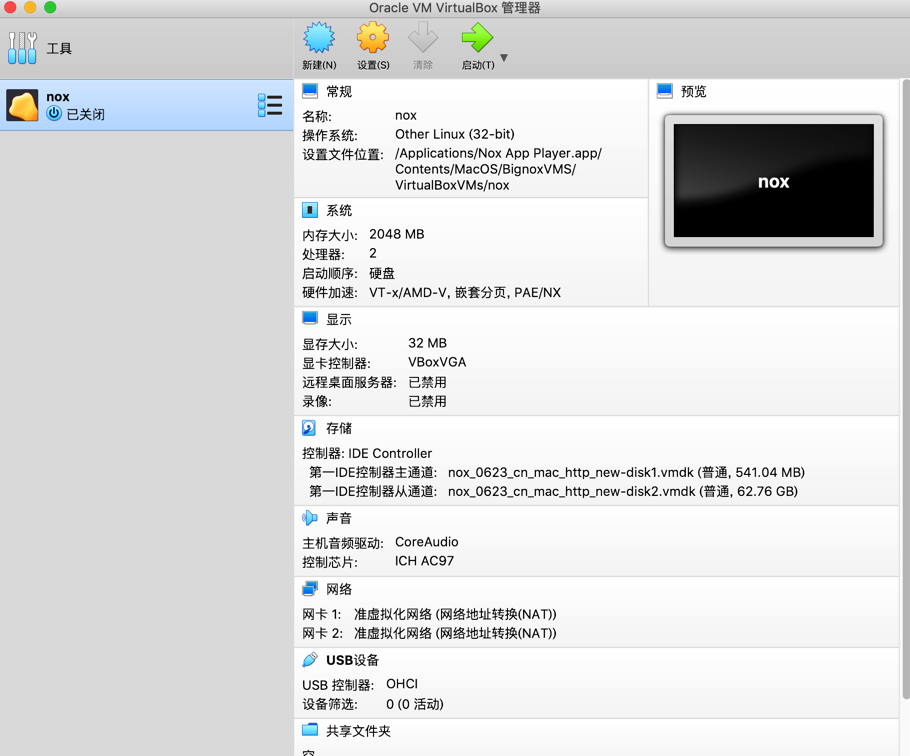
Task: Select the nox virtual machine entry
Action: click(x=146, y=105)
